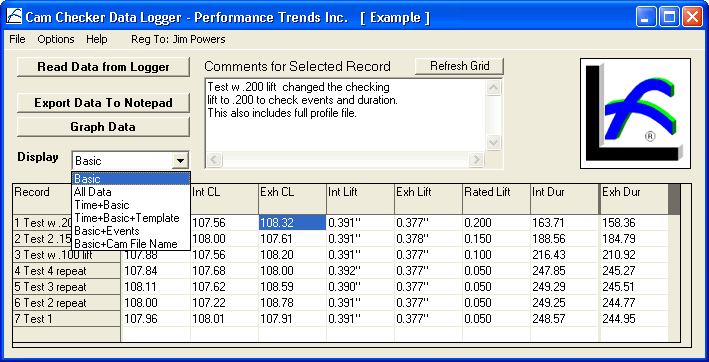Select record row 7 Test 1
This screenshot has height=362, width=709.
click(66, 319)
